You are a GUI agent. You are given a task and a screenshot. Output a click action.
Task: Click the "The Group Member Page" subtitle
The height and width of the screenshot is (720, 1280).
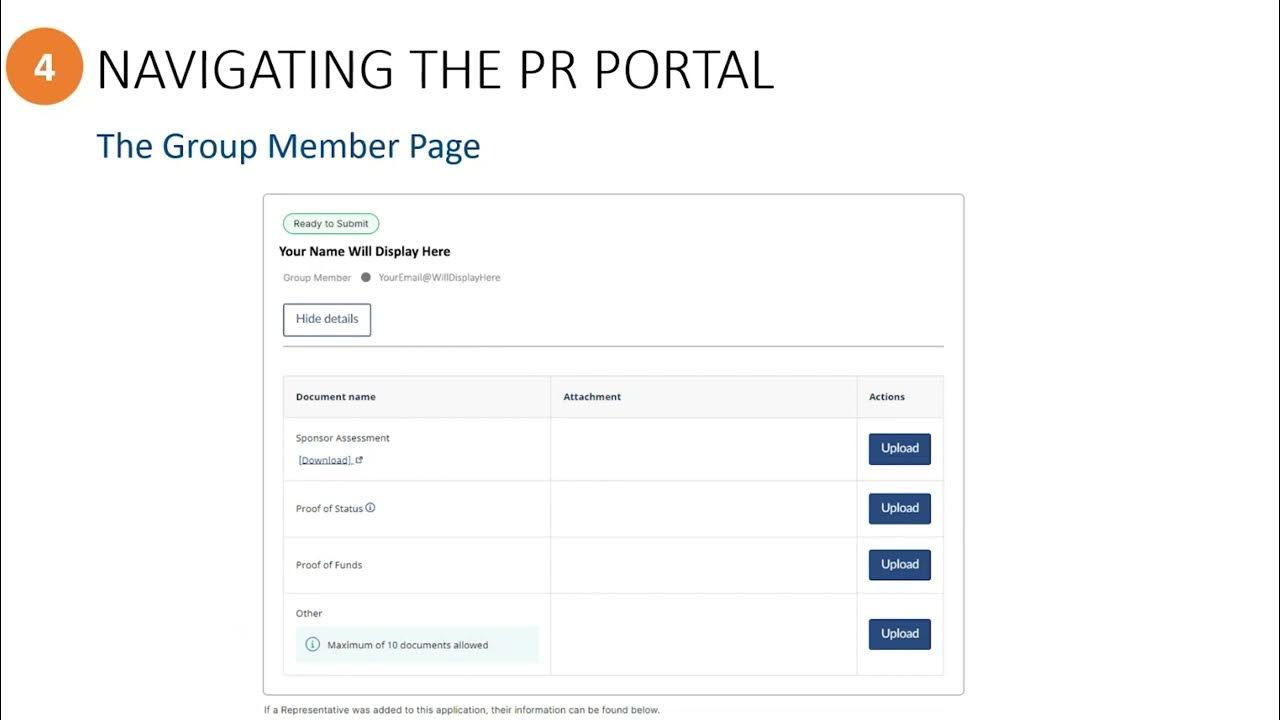tap(288, 146)
